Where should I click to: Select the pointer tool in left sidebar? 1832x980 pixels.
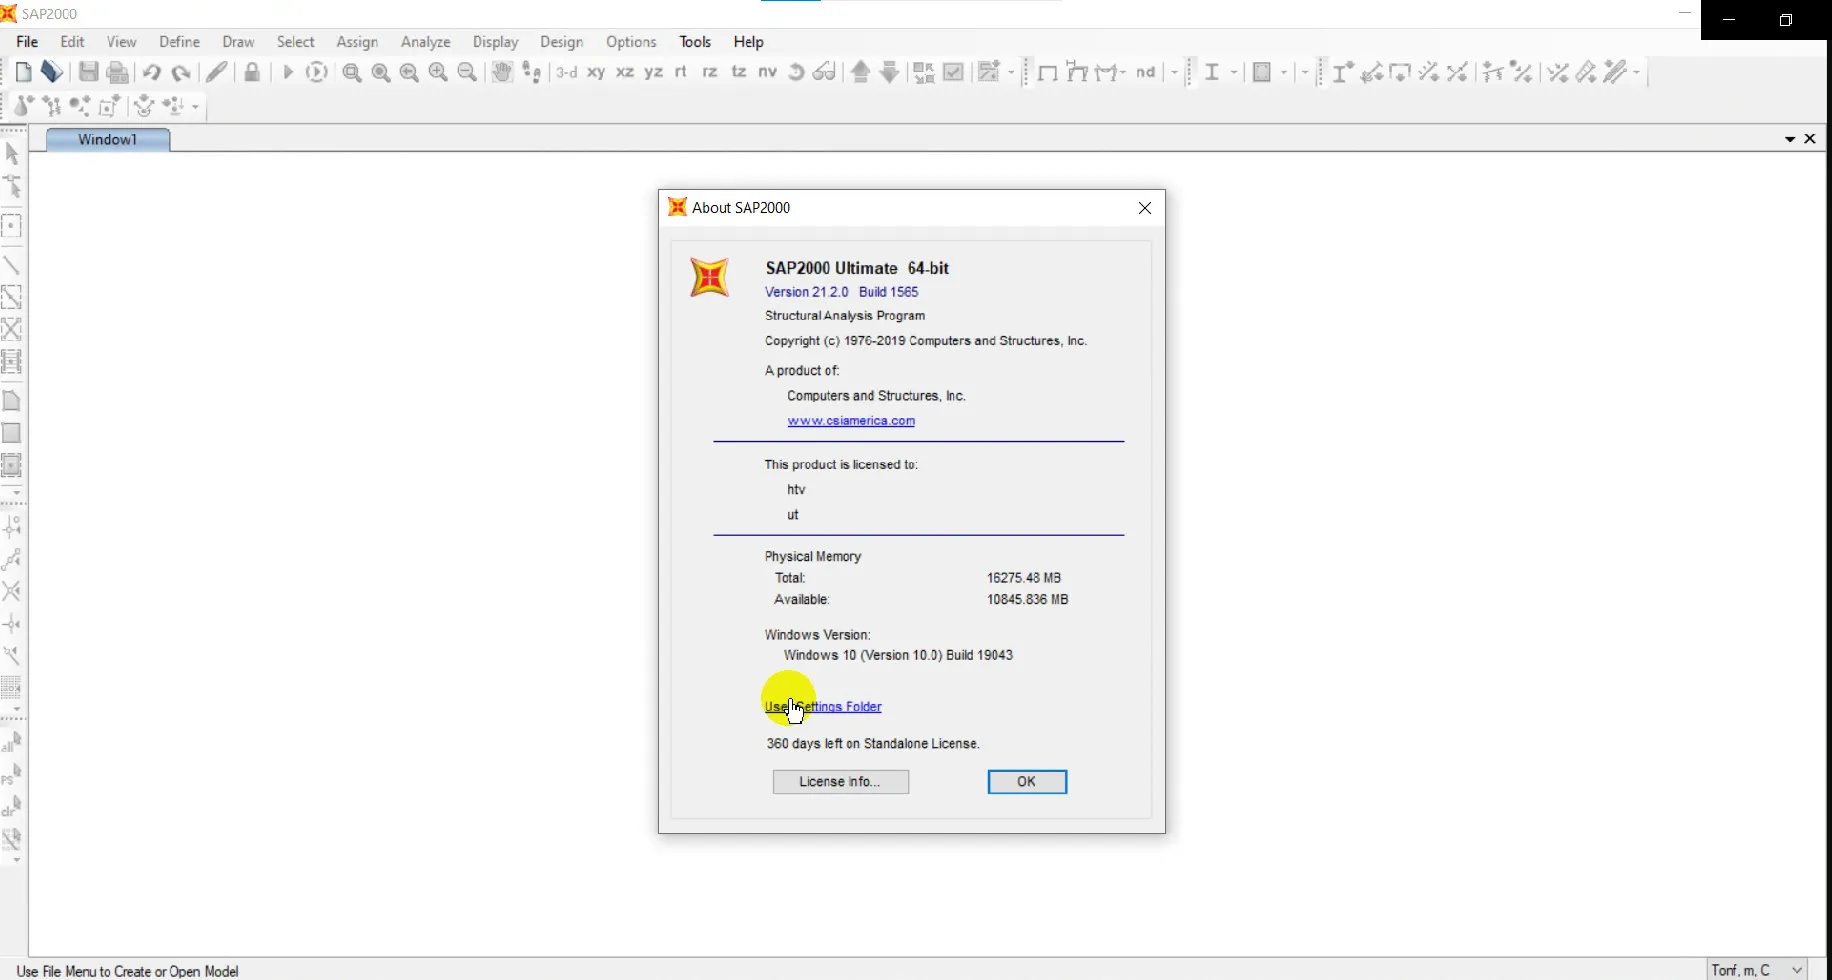12,154
